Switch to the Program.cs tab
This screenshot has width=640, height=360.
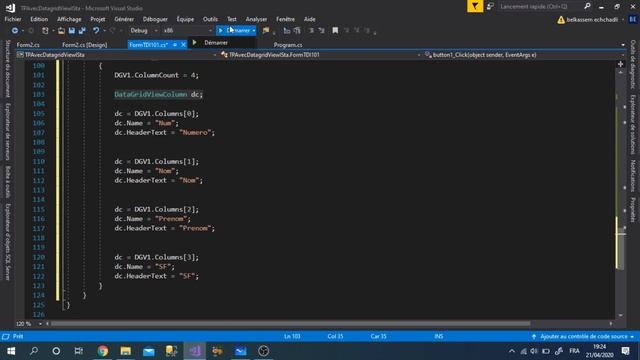tap(288, 45)
